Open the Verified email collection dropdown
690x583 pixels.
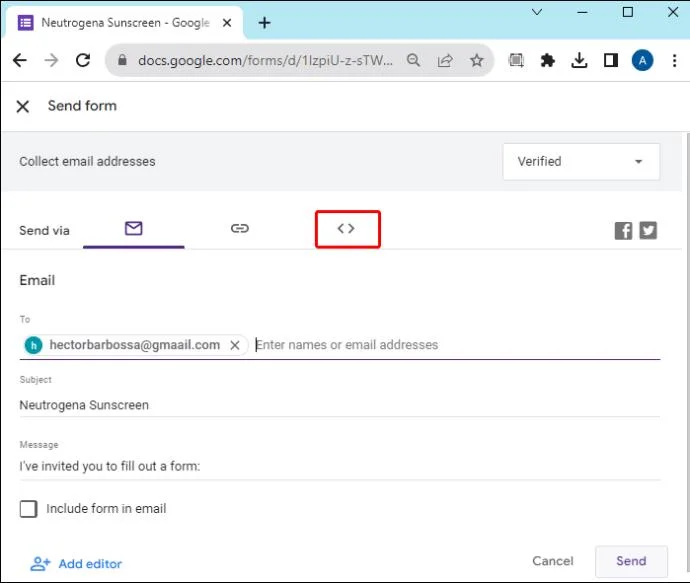pos(581,161)
